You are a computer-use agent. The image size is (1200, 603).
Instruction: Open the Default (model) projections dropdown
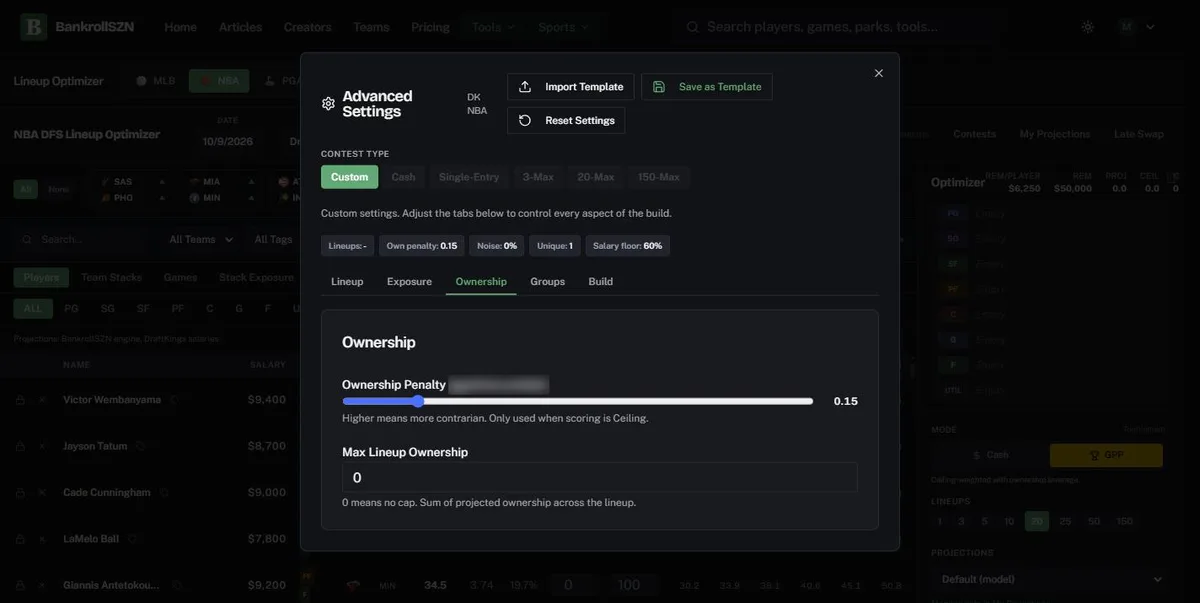pyautogui.click(x=1048, y=579)
